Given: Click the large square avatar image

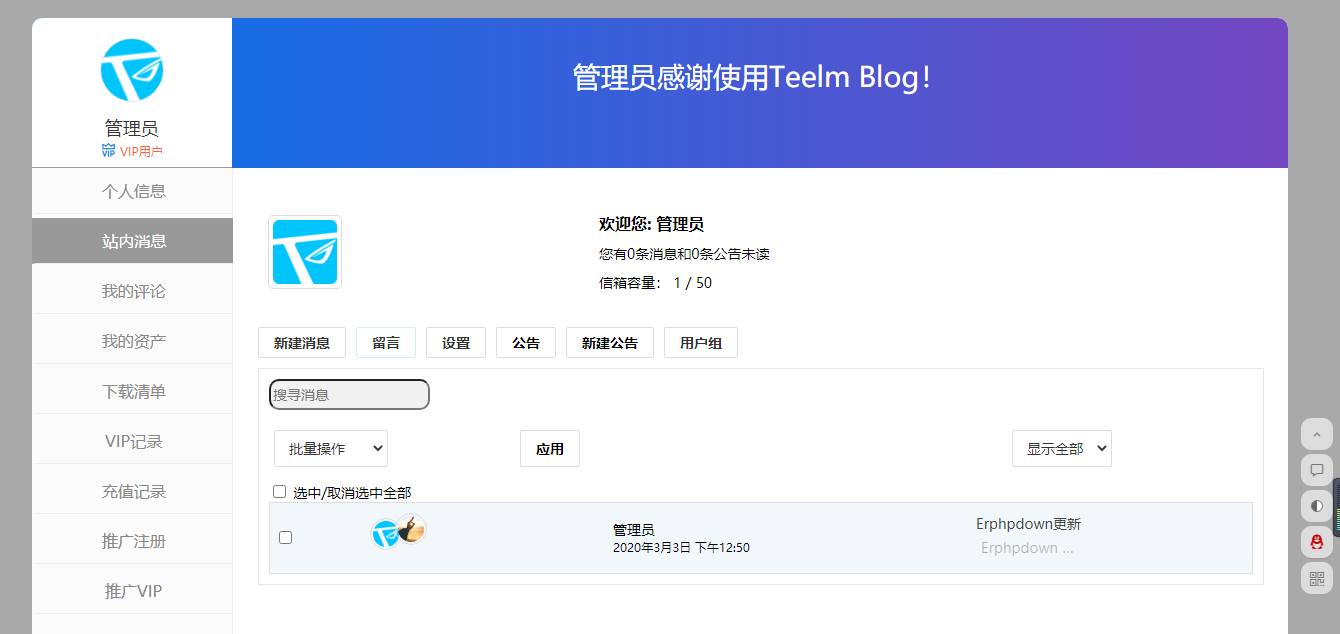Looking at the screenshot, I should (x=305, y=252).
